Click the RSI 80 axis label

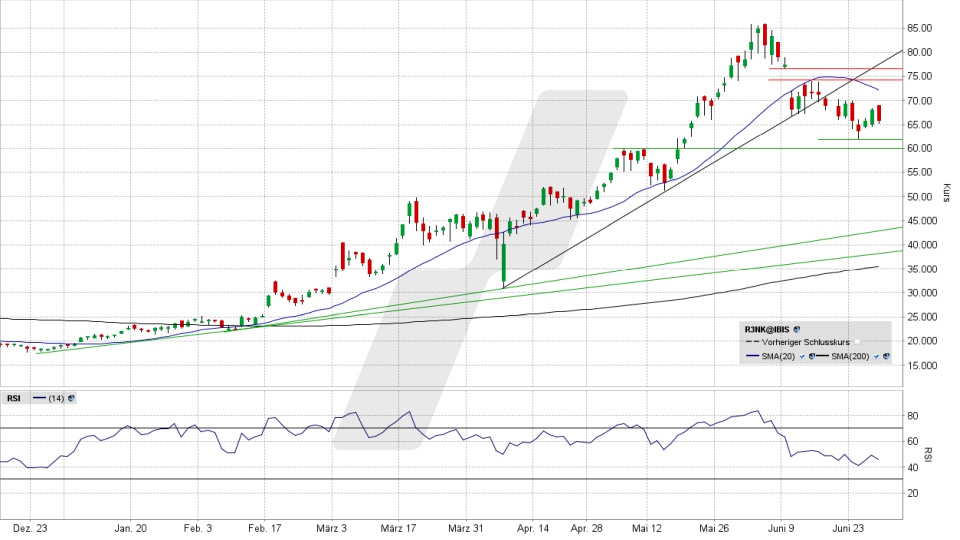[x=913, y=416]
